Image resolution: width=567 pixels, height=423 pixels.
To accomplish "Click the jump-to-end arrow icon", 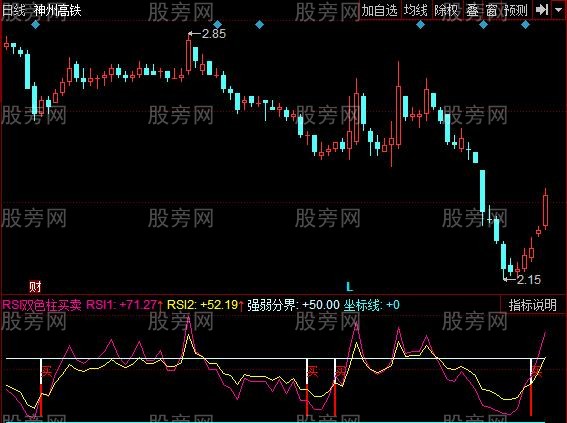I will [x=541, y=10].
